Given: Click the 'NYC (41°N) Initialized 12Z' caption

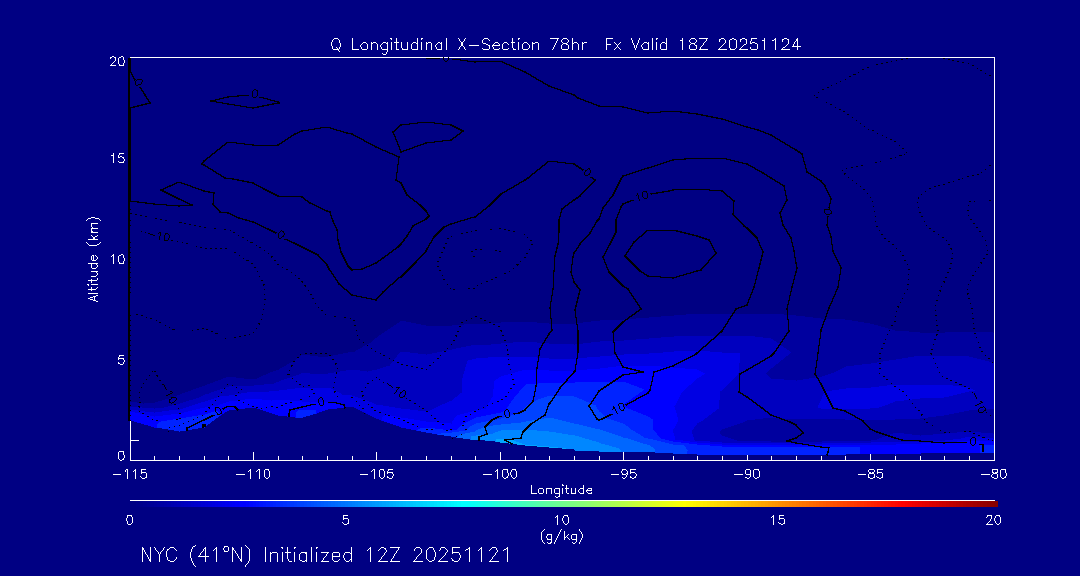Looking at the screenshot, I should coord(326,555).
